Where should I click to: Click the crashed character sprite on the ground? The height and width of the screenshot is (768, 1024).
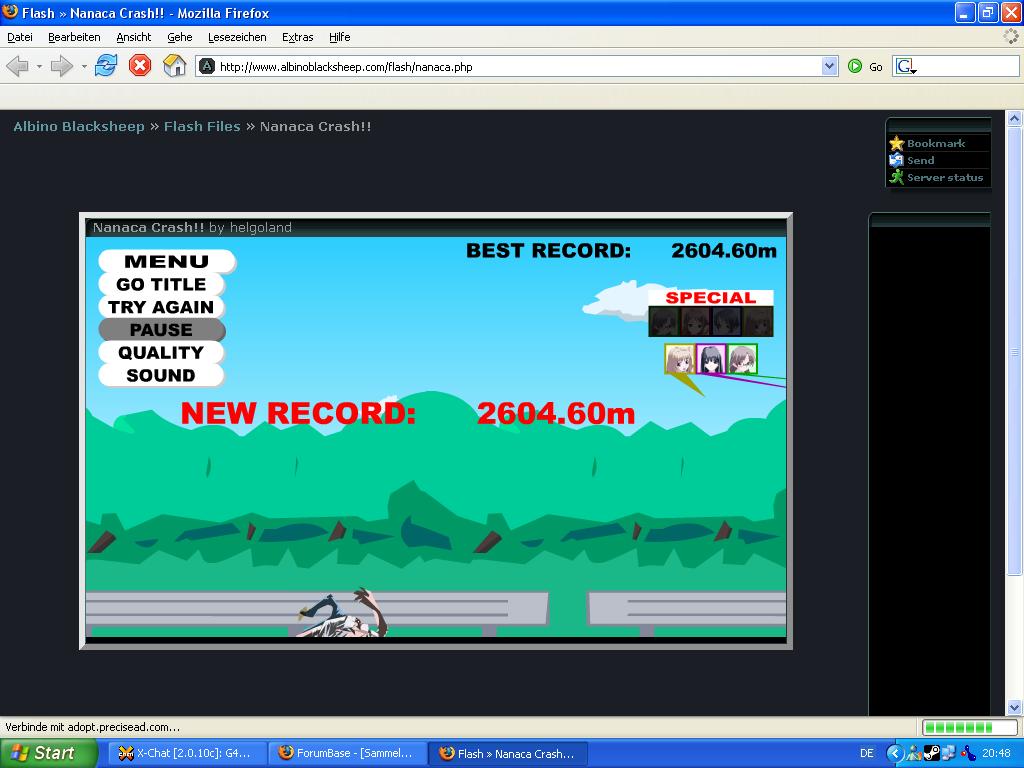[x=342, y=613]
